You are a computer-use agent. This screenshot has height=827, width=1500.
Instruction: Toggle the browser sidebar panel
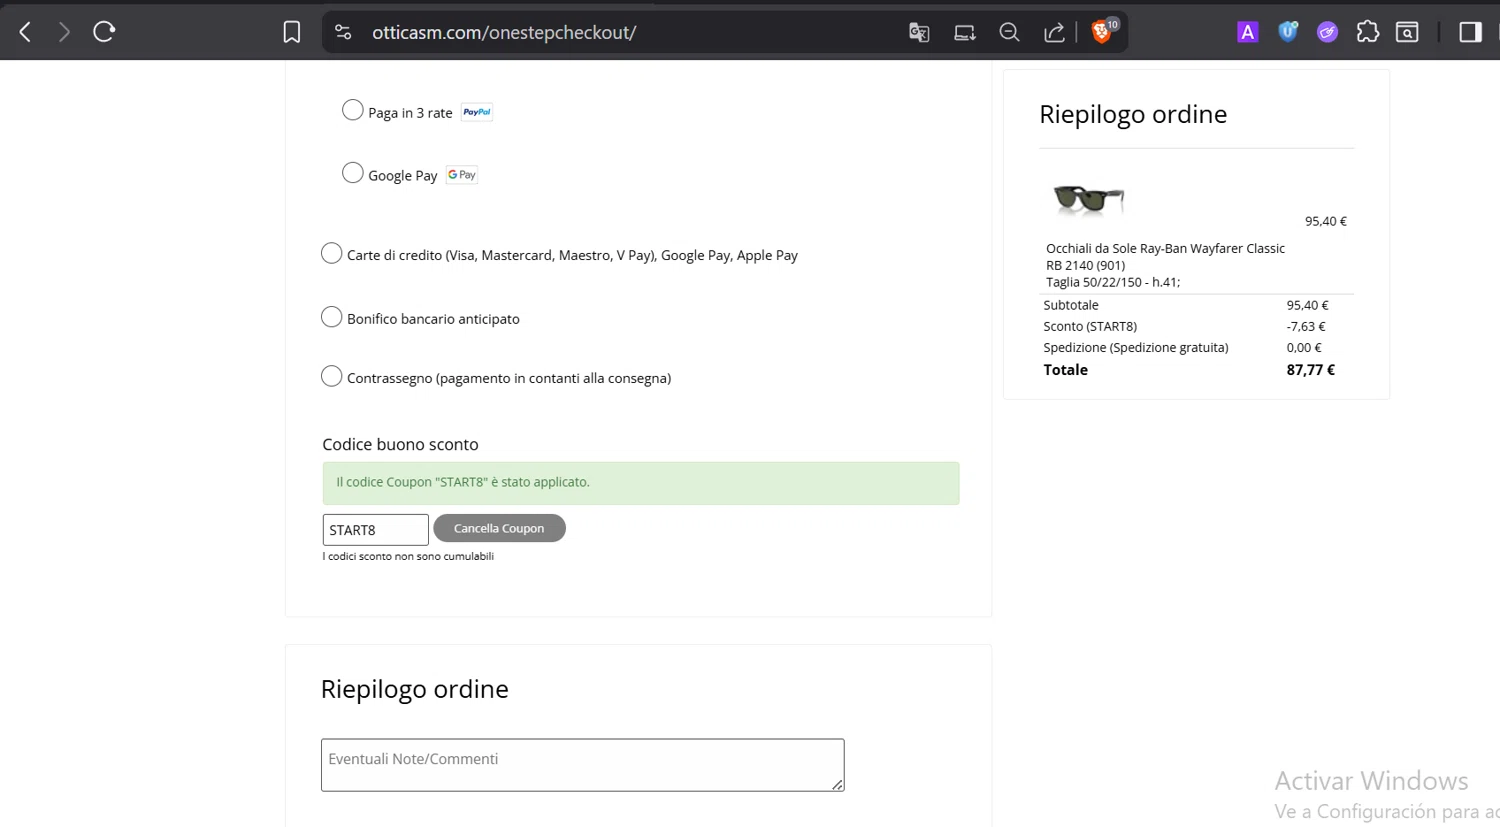click(x=1470, y=32)
